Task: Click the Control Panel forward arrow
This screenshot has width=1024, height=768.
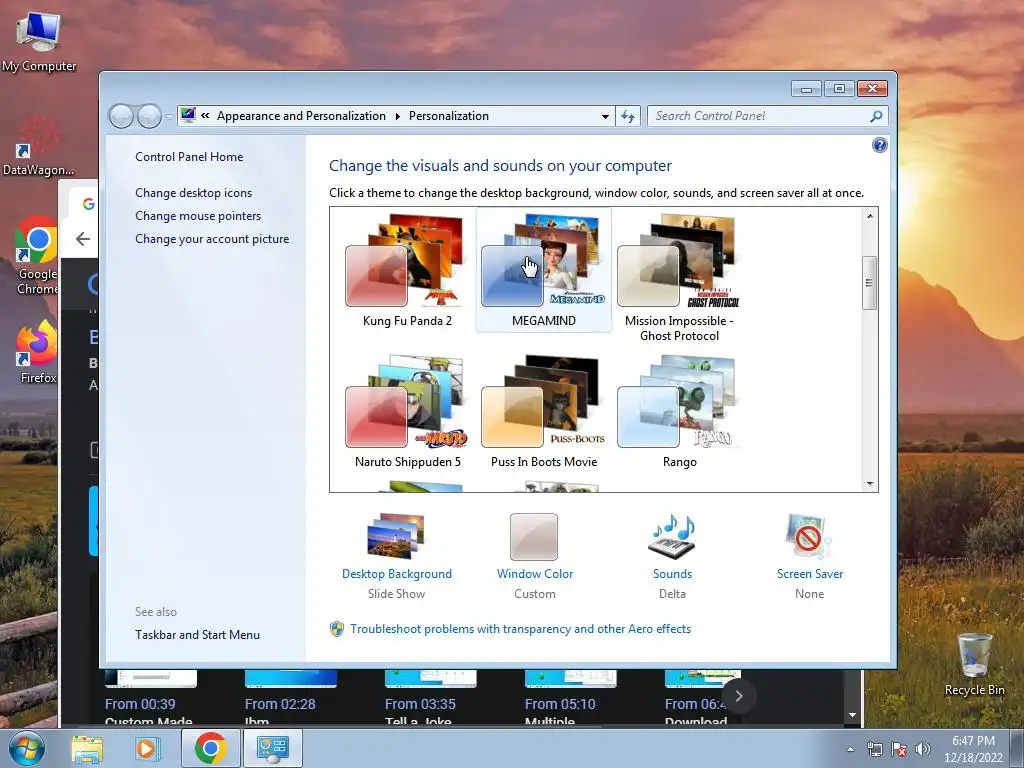Action: click(x=149, y=116)
